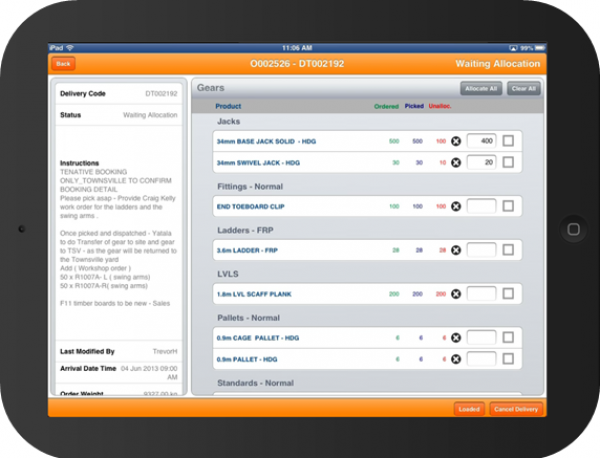Click the Allocate All button
This screenshot has width=600, height=458.
[481, 88]
